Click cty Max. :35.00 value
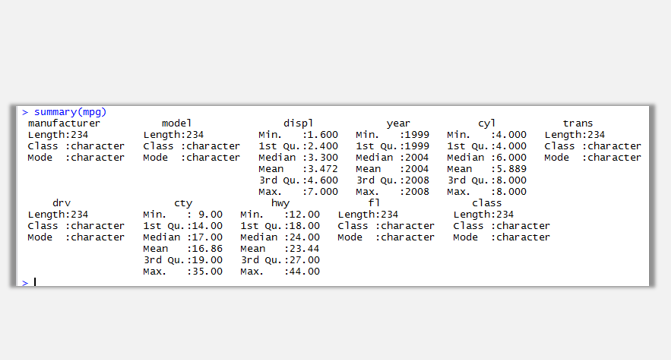This screenshot has width=671, height=360. (x=183, y=271)
